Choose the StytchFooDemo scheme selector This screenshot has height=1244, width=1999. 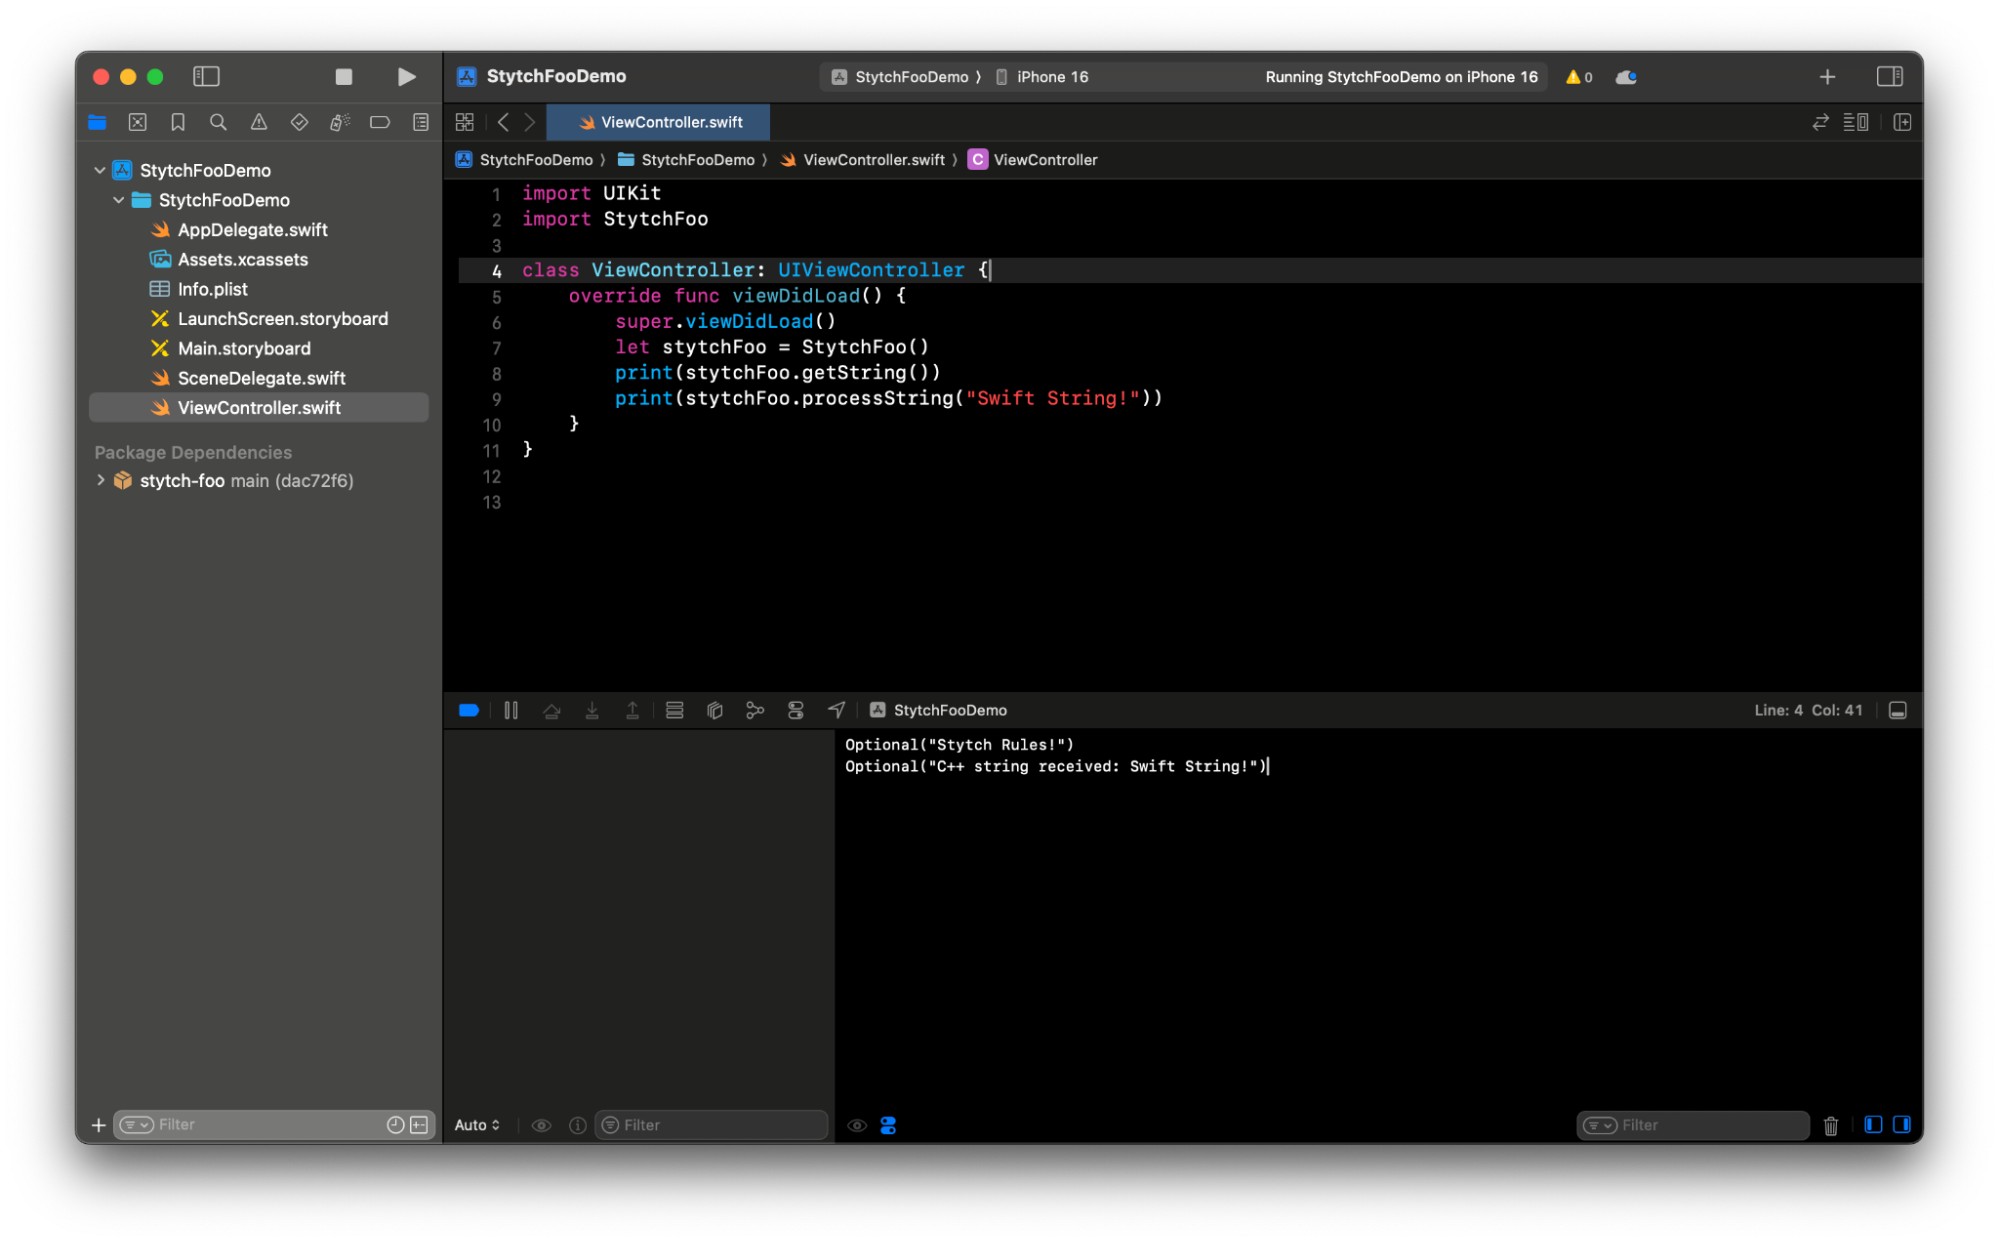coord(900,77)
